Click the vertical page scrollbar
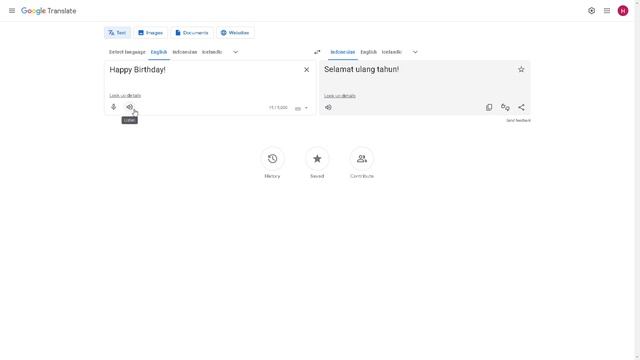The width and height of the screenshot is (640, 360). click(637, 180)
